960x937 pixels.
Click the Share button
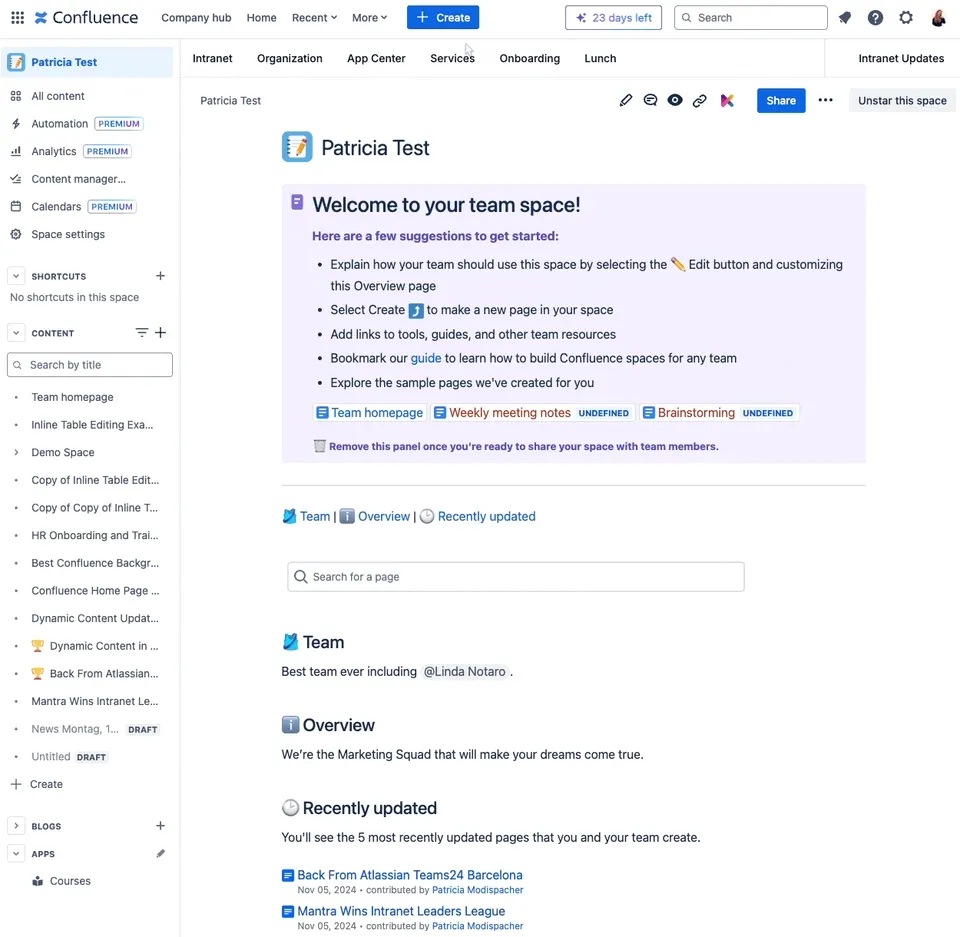[x=781, y=100]
